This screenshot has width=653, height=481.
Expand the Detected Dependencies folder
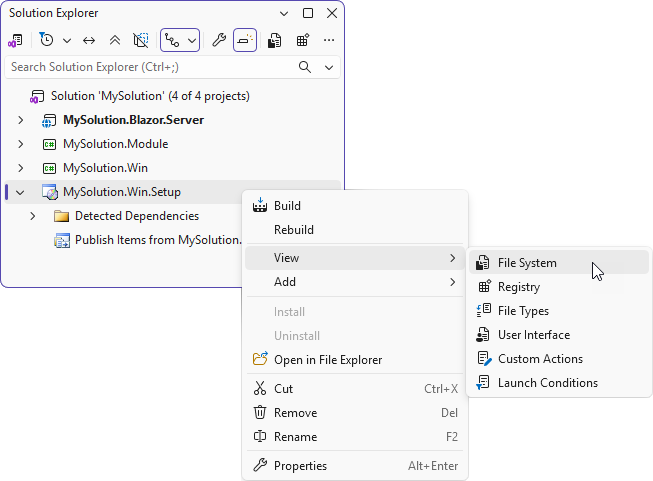pyautogui.click(x=32, y=216)
